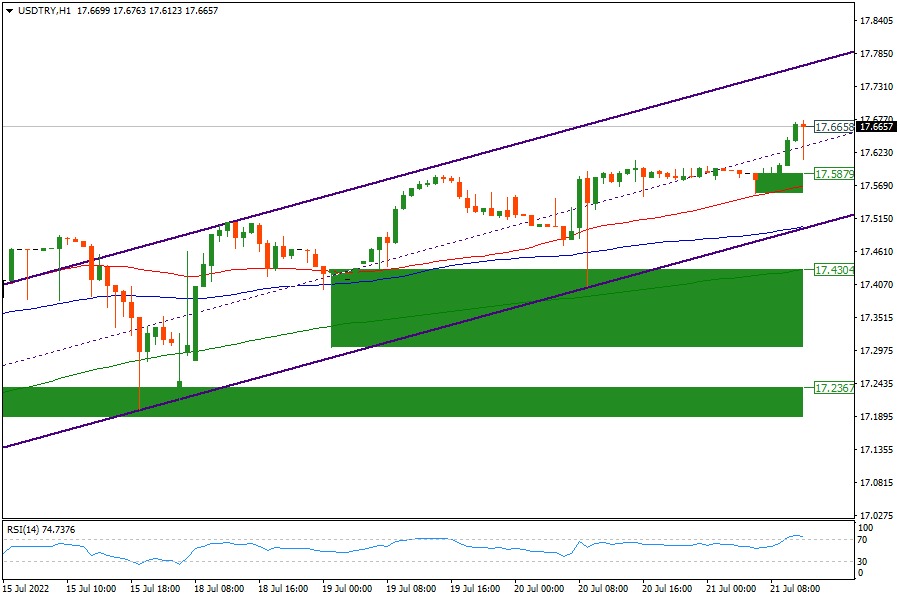Select the 17.2367 price level label
The image size is (900, 600).
tap(834, 387)
